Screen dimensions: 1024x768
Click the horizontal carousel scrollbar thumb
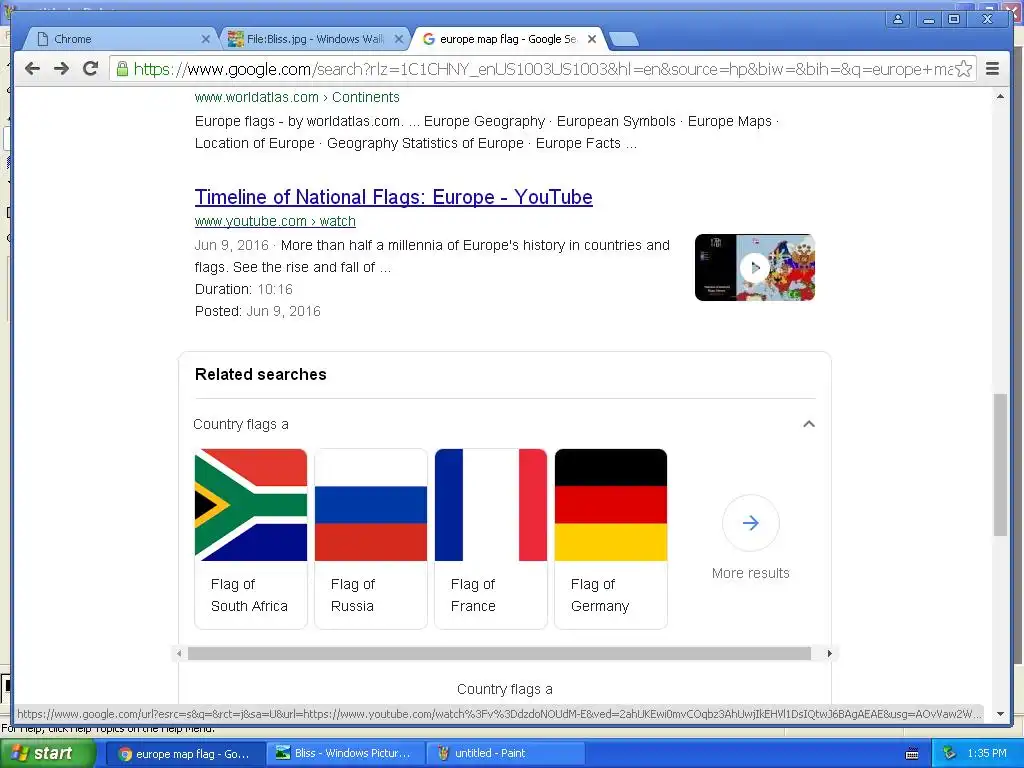tap(499, 654)
